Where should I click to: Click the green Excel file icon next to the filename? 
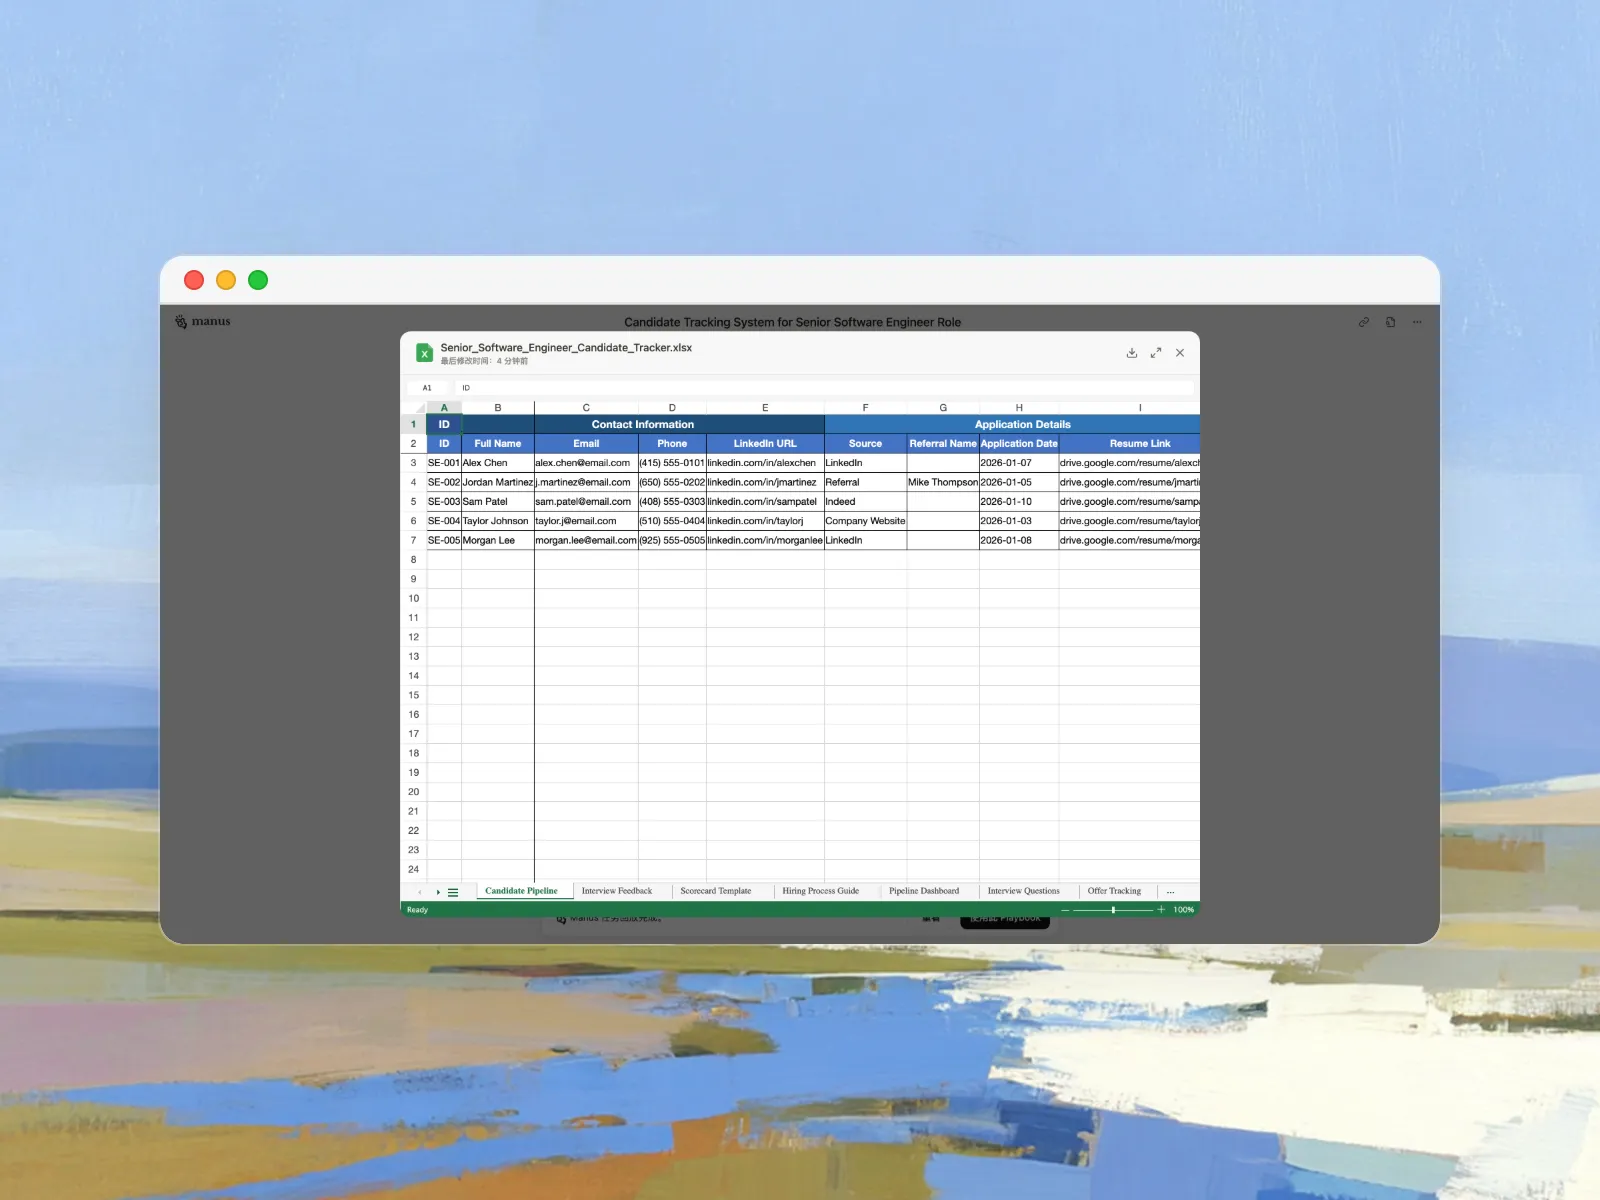point(424,352)
